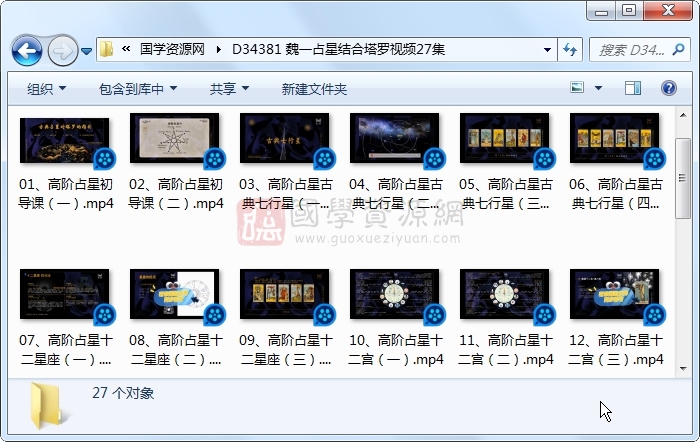The height and width of the screenshot is (442, 700).
Task: Click the 27 个对象 status text
Action: click(123, 393)
